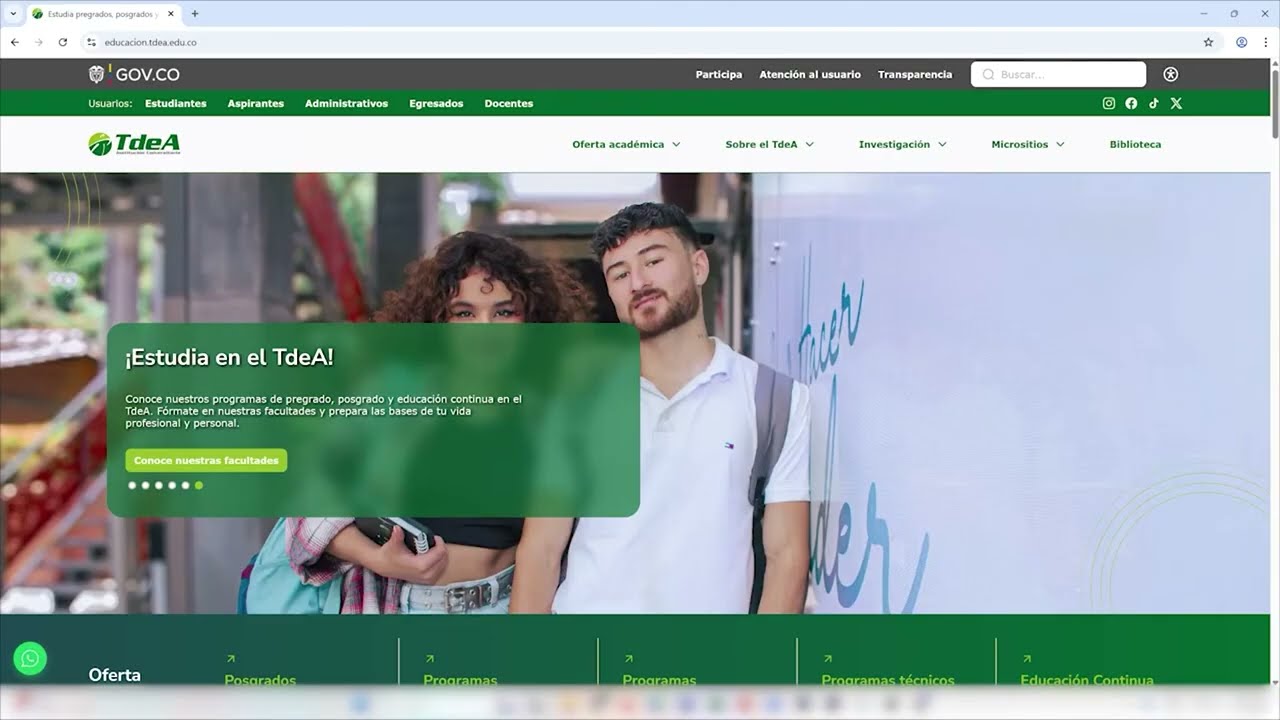Click the GOV.CO logo
The height and width of the screenshot is (720, 1280).
pos(134,74)
